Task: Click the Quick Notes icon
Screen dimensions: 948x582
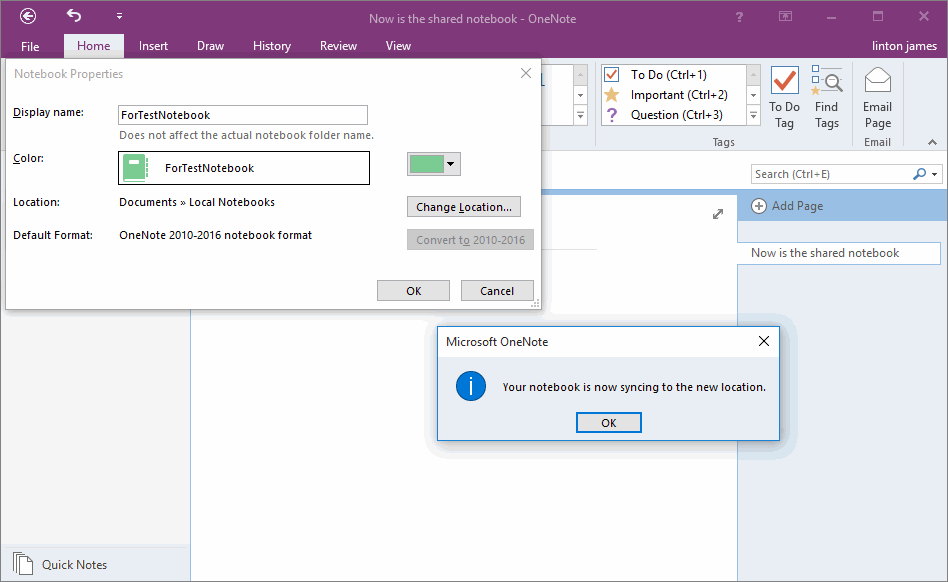Action: pos(23,562)
